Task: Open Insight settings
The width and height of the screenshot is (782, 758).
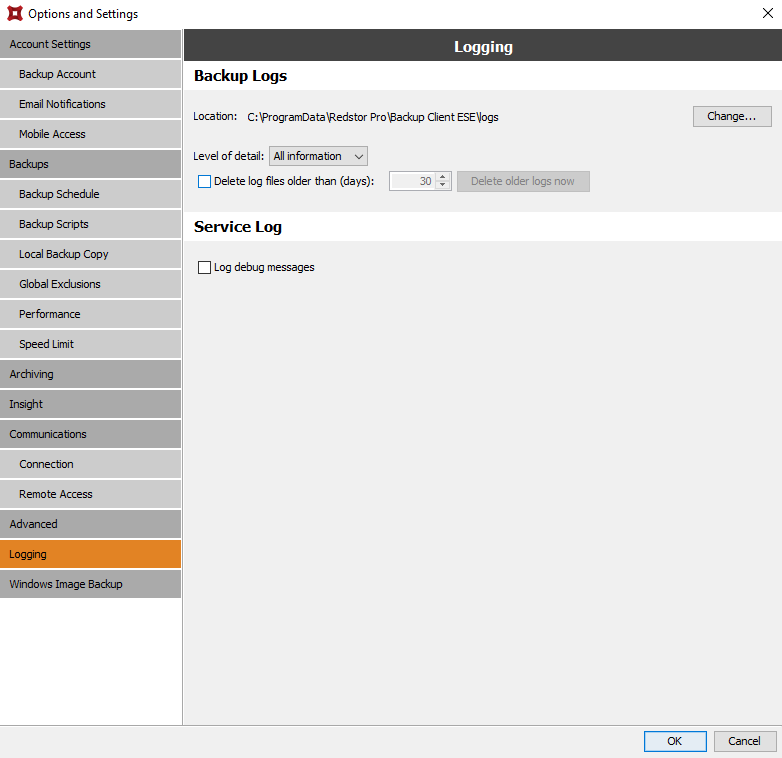Action: (x=90, y=404)
